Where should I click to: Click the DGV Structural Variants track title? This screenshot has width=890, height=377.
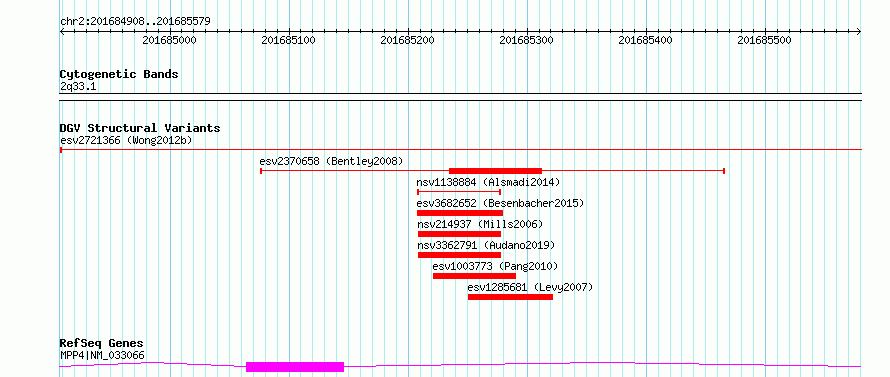coord(140,128)
